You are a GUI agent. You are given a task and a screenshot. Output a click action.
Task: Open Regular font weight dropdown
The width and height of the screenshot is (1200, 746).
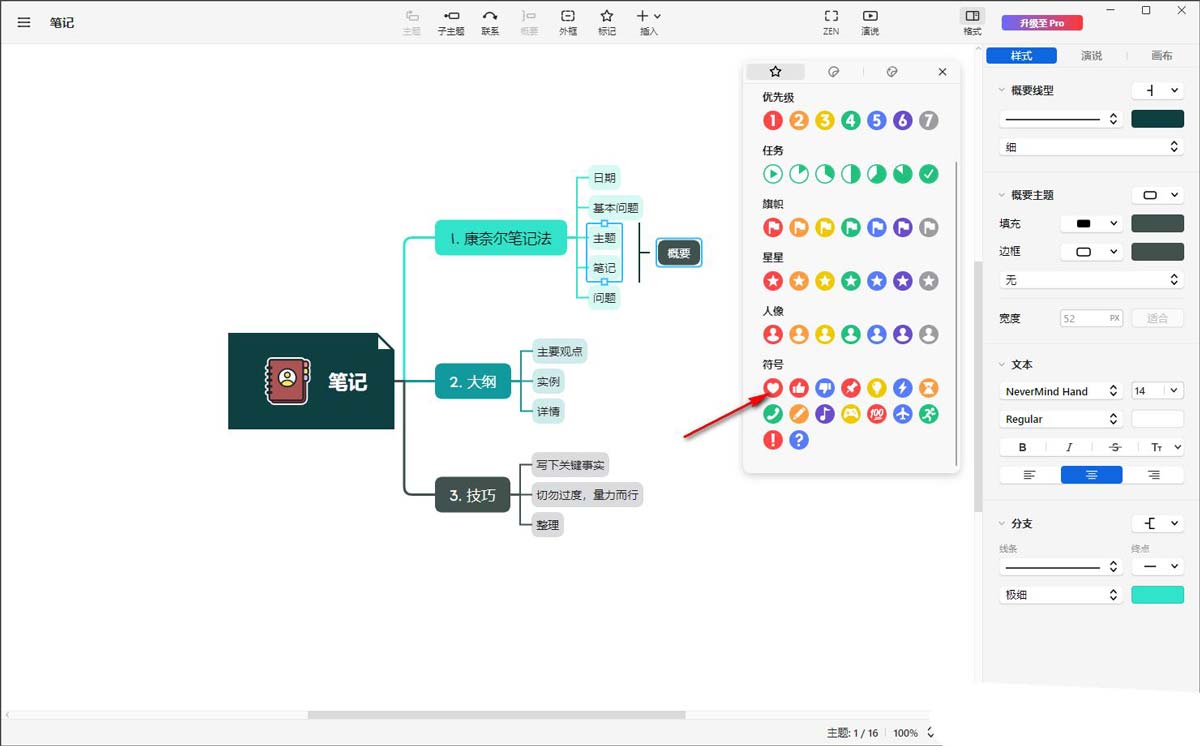tap(1061, 419)
